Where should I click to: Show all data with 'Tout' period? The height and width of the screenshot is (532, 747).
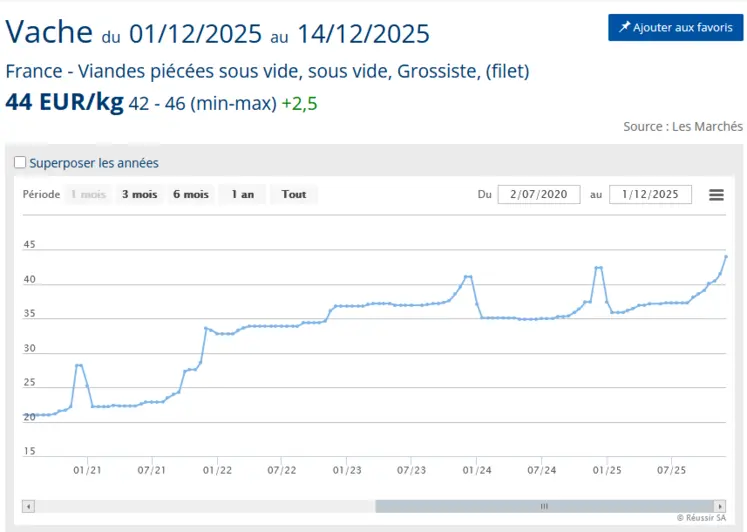[x=294, y=194]
